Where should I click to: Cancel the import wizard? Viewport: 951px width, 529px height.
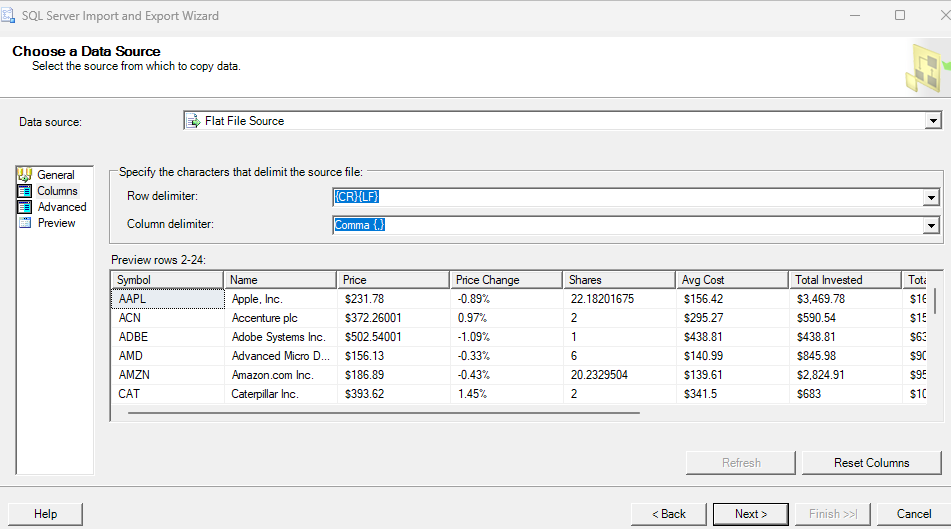[914, 514]
